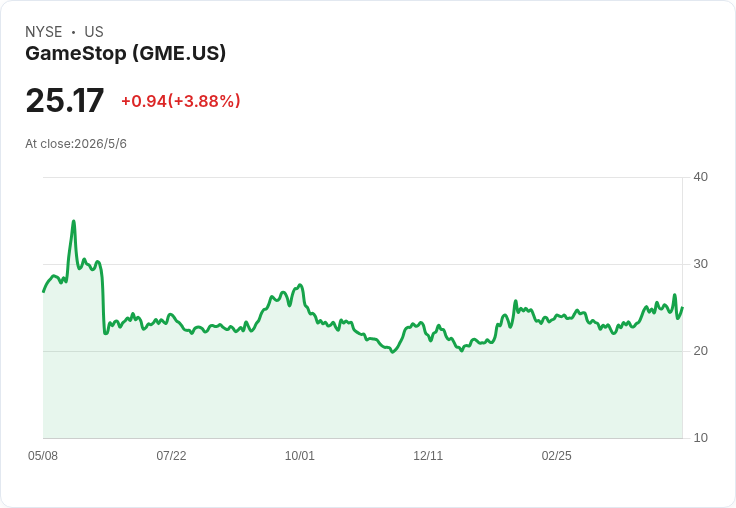Click the At close:2026/5/6 timestamp
The height and width of the screenshot is (508, 736).
[x=76, y=144]
